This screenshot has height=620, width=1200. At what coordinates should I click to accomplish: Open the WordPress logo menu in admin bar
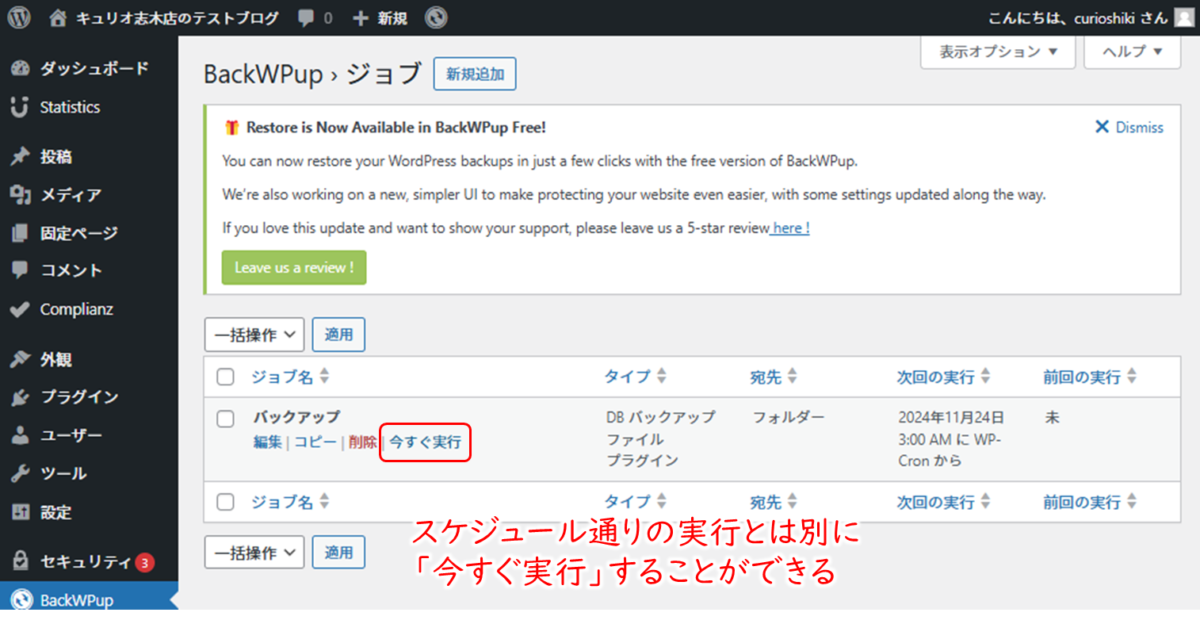[x=19, y=17]
